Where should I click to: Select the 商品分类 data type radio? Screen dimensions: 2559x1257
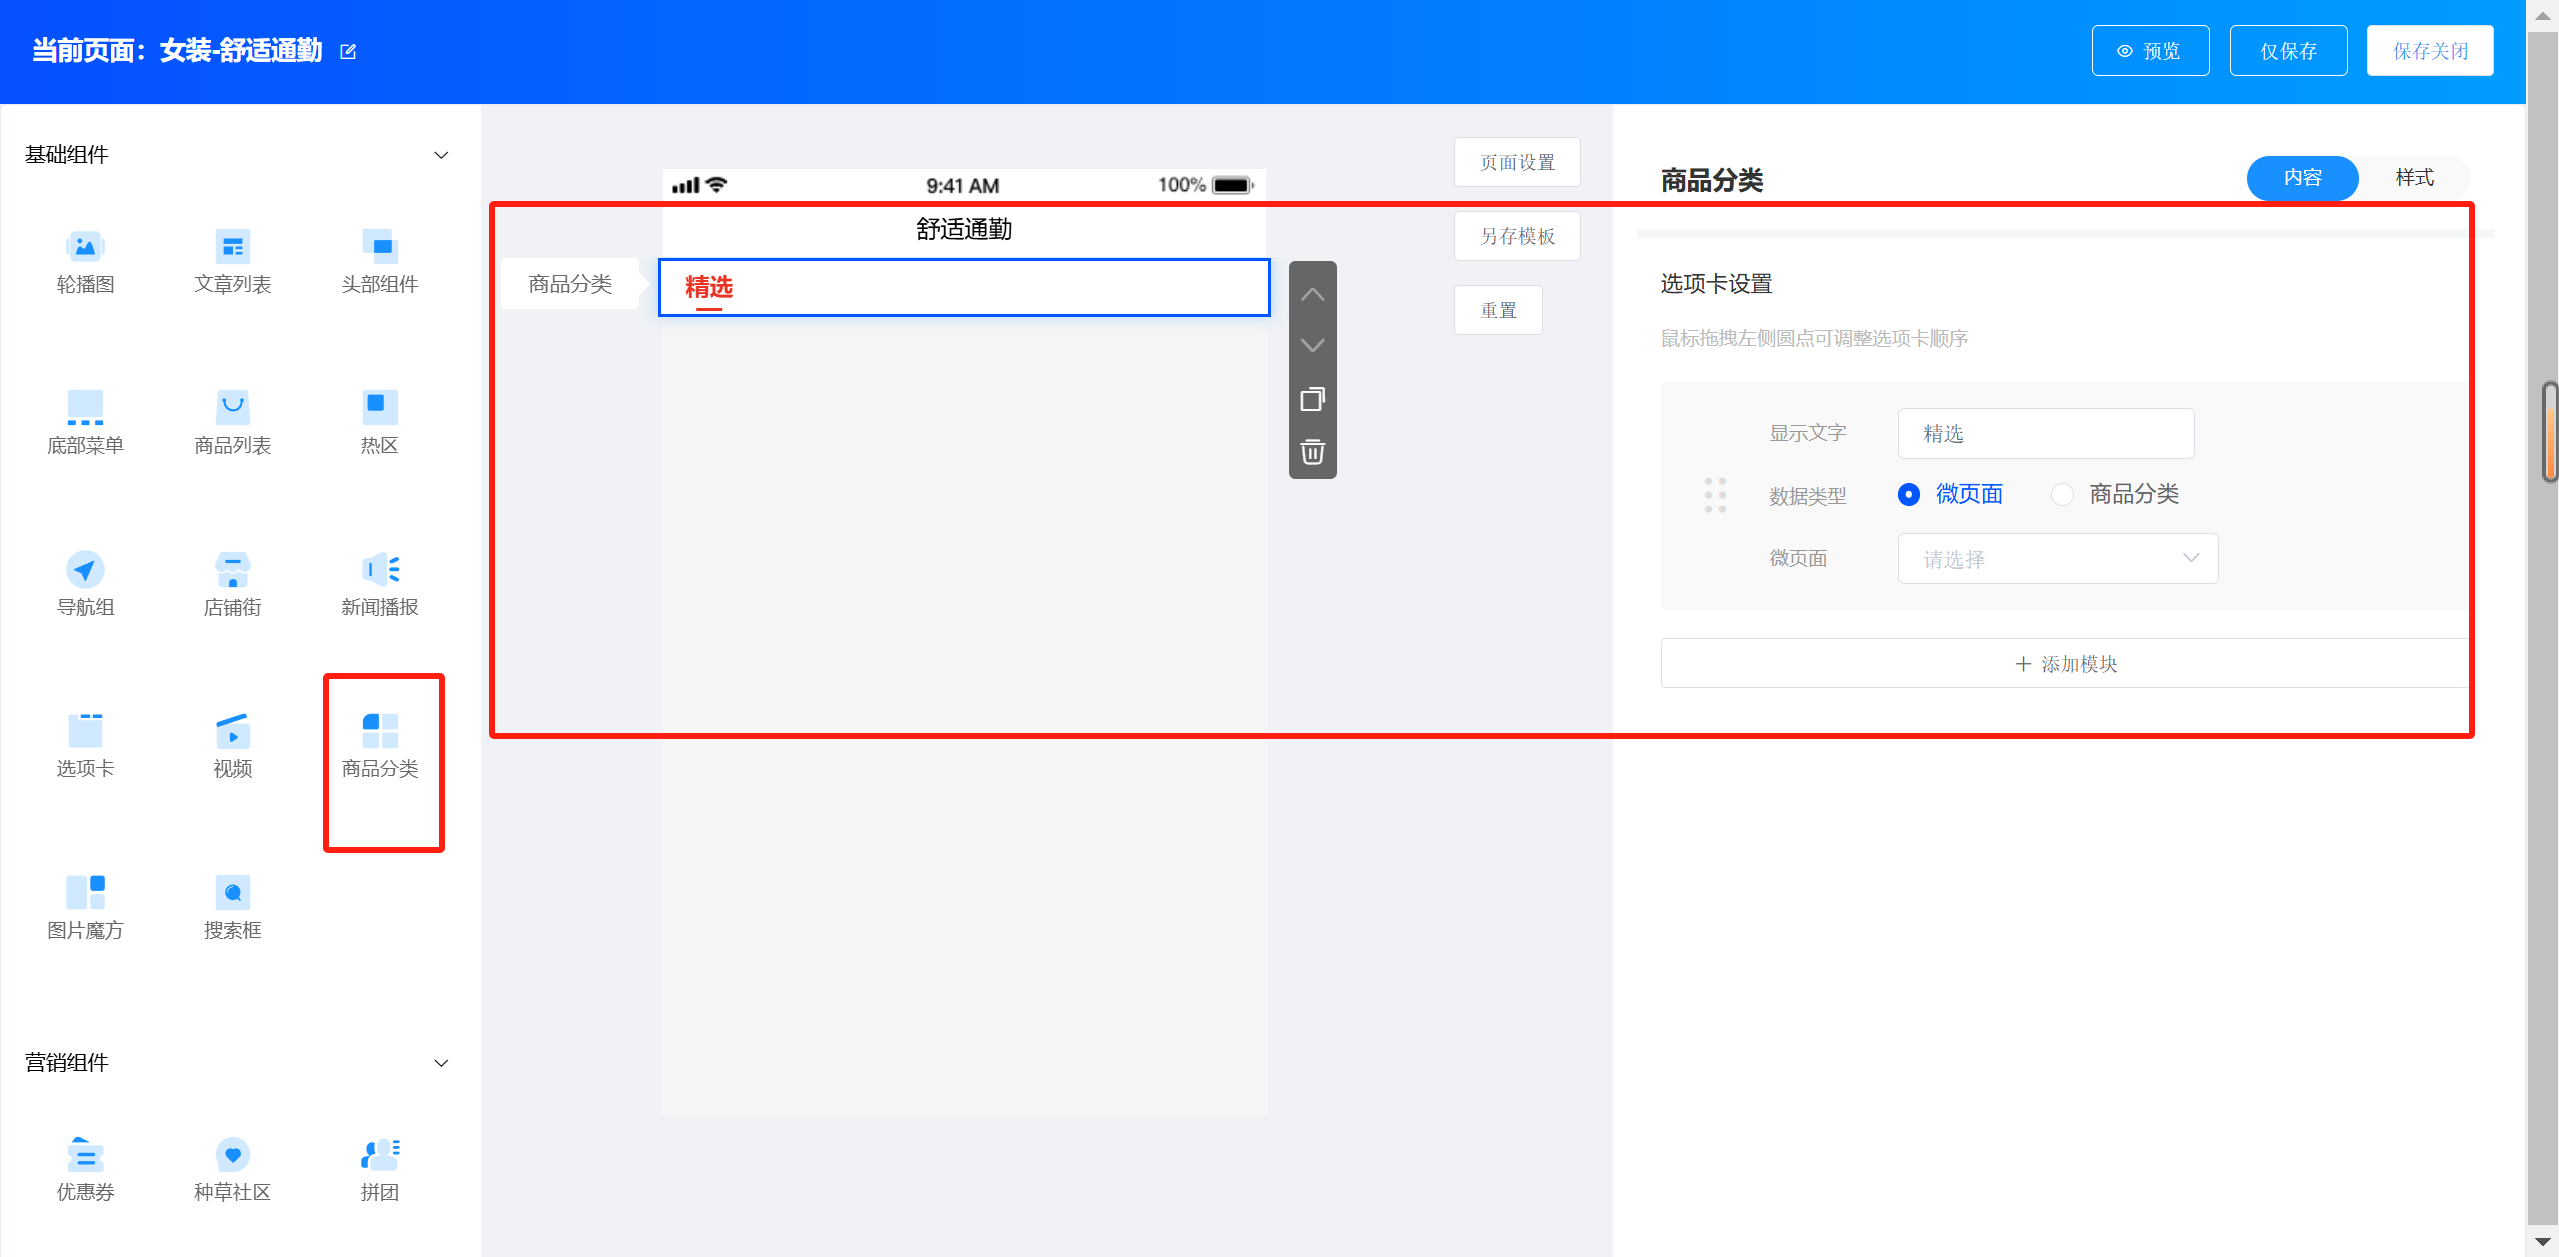click(x=2062, y=494)
